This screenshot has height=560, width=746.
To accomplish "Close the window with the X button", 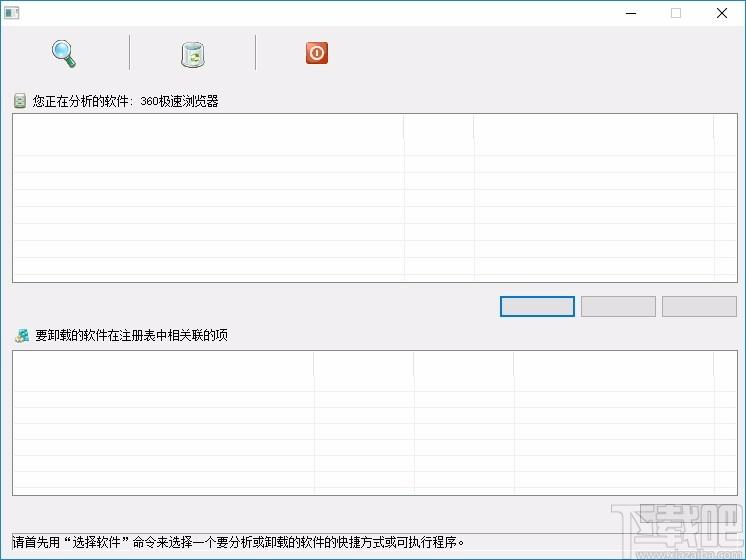I will pyautogui.click(x=722, y=13).
